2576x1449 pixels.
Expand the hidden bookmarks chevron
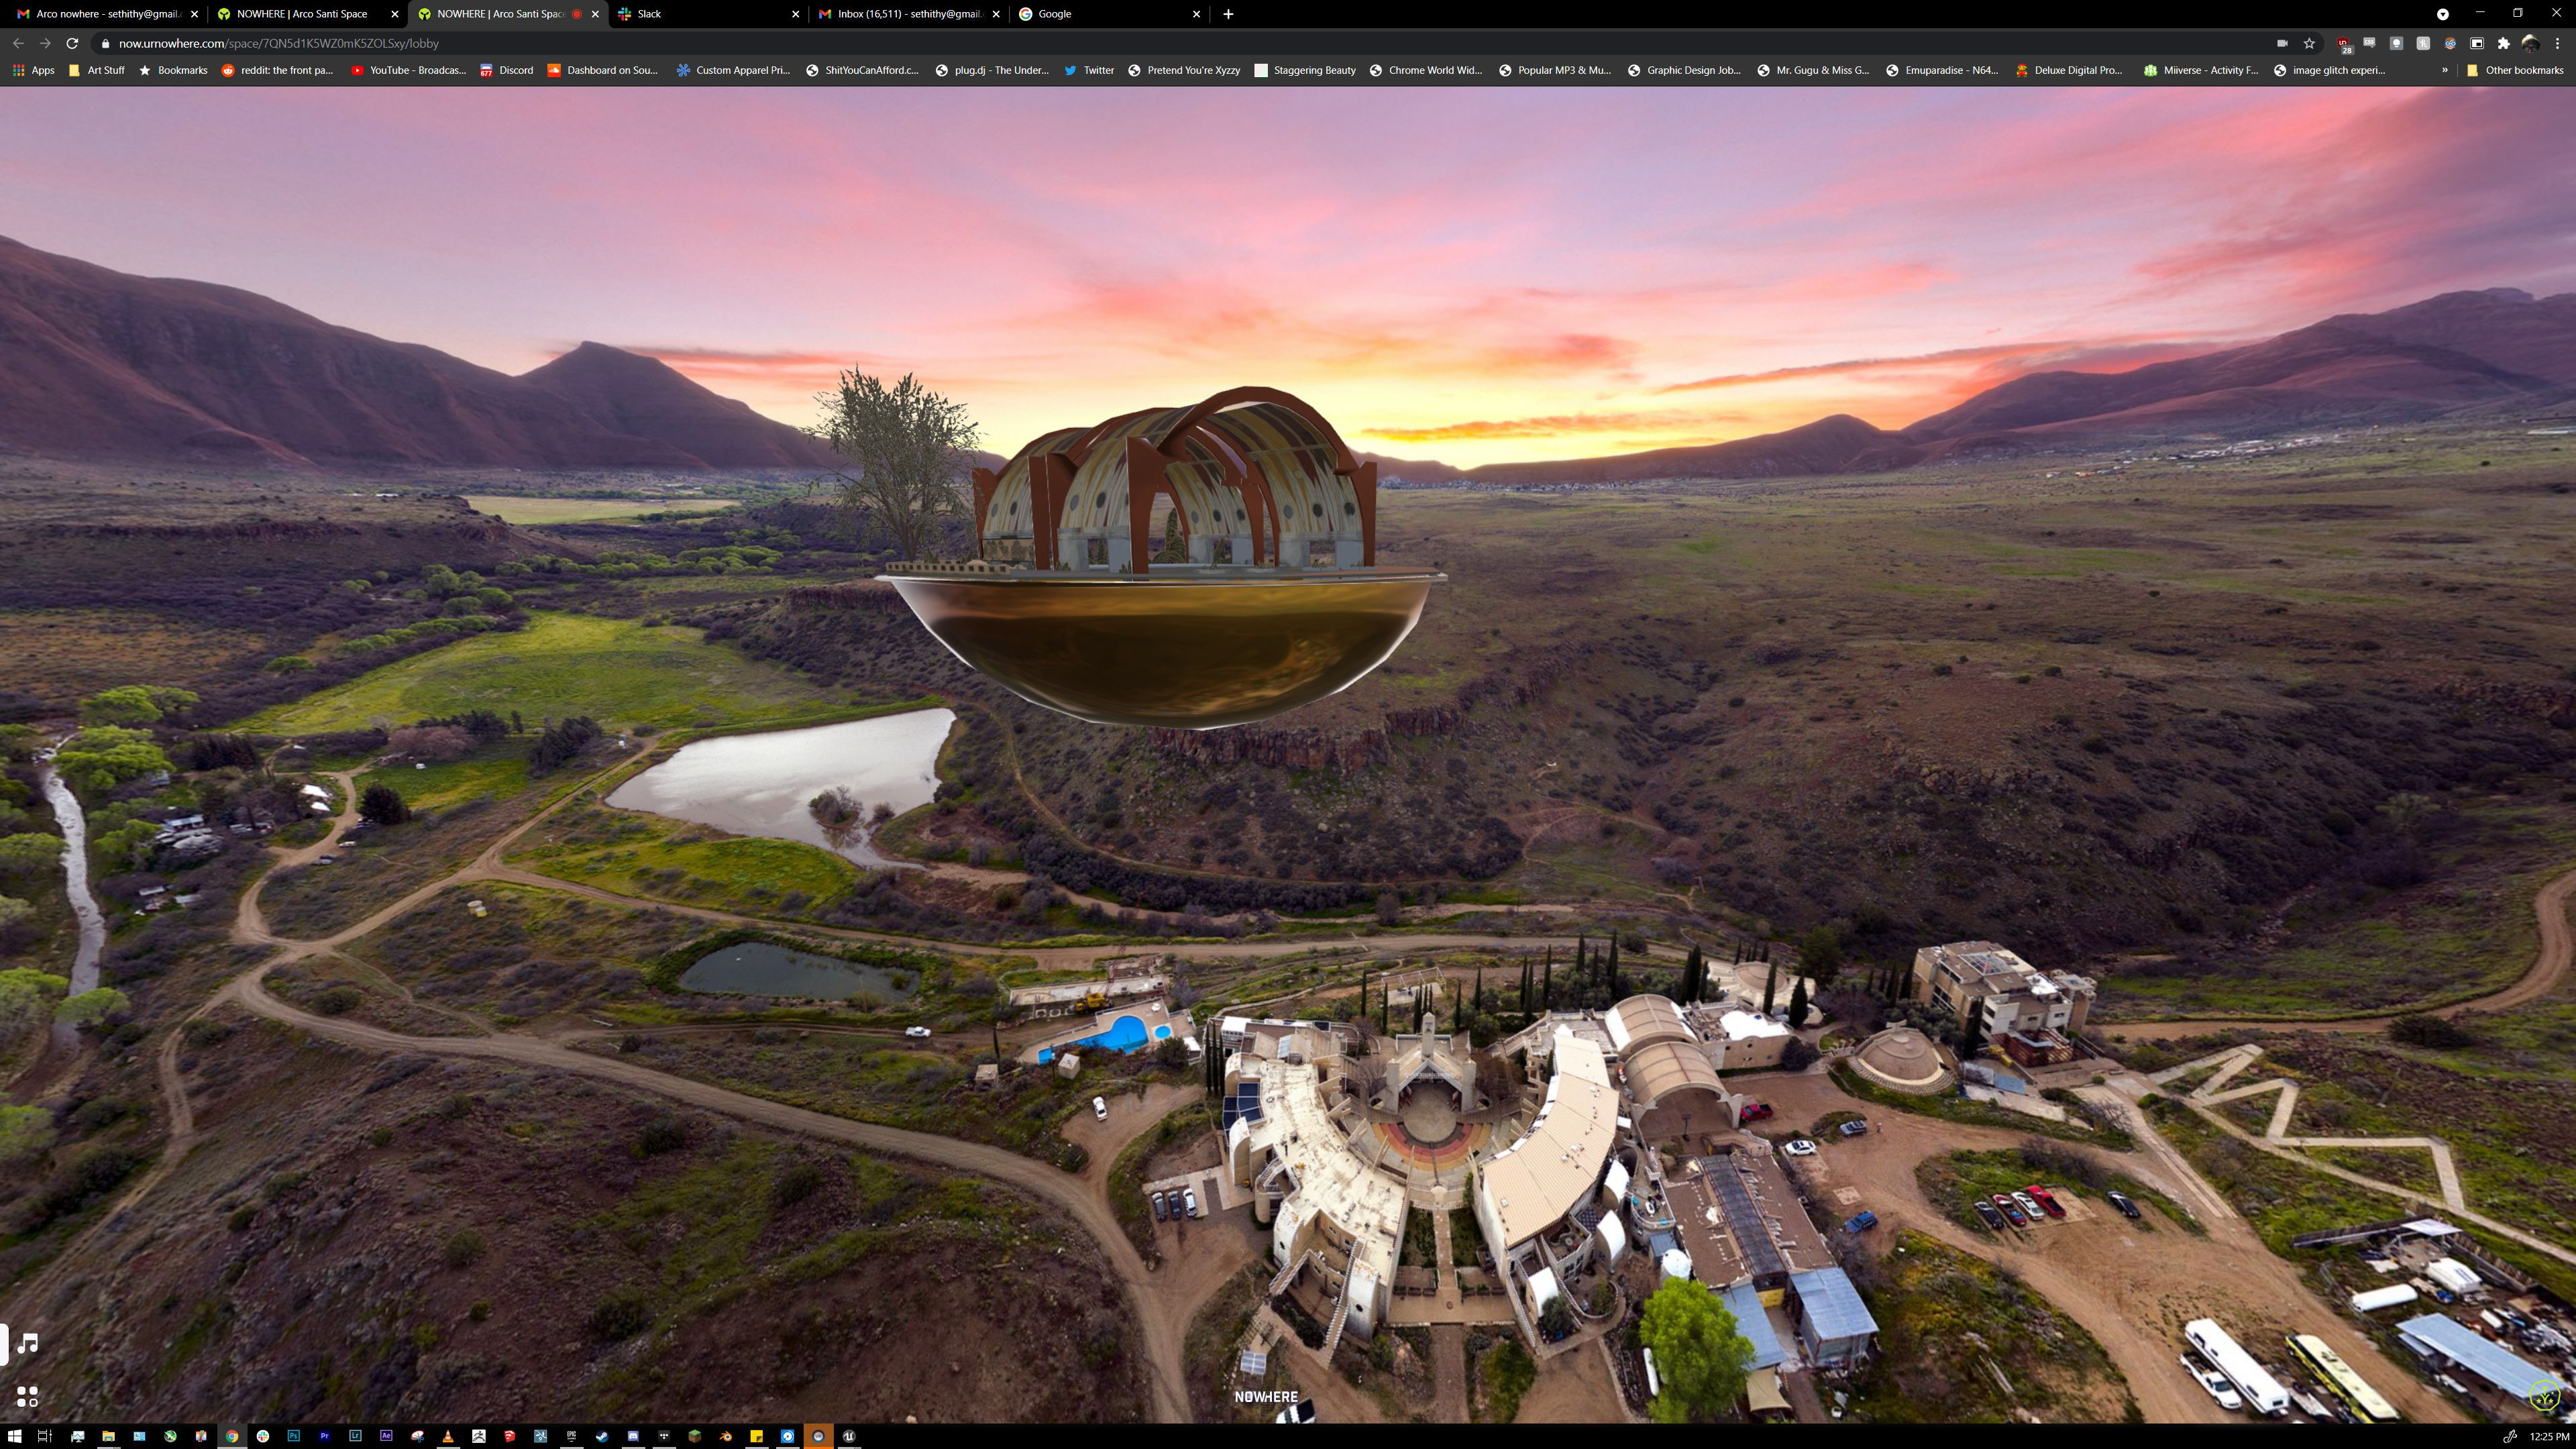pyautogui.click(x=2444, y=70)
